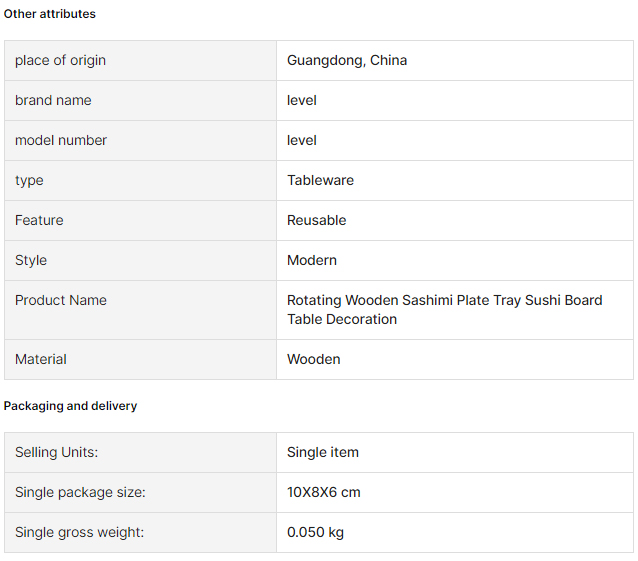
Task: Select the 'brand name' label
Action: pyautogui.click(x=53, y=100)
